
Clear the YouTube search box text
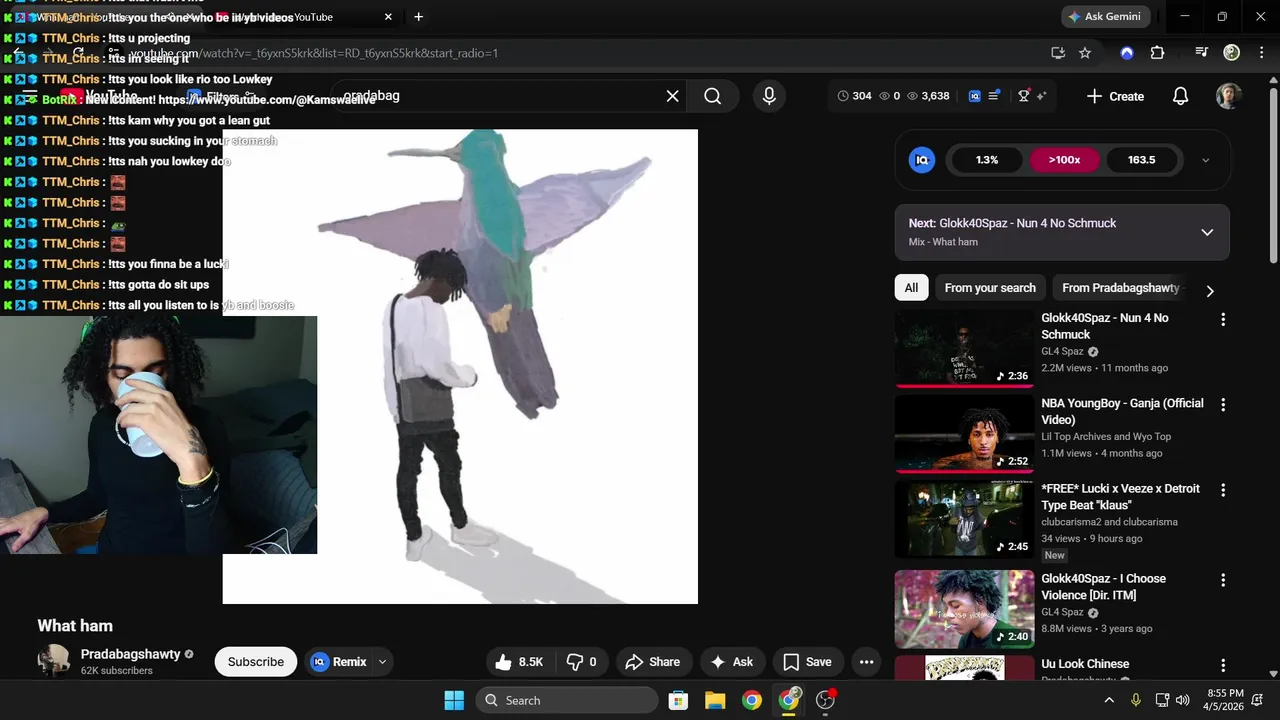[x=673, y=96]
